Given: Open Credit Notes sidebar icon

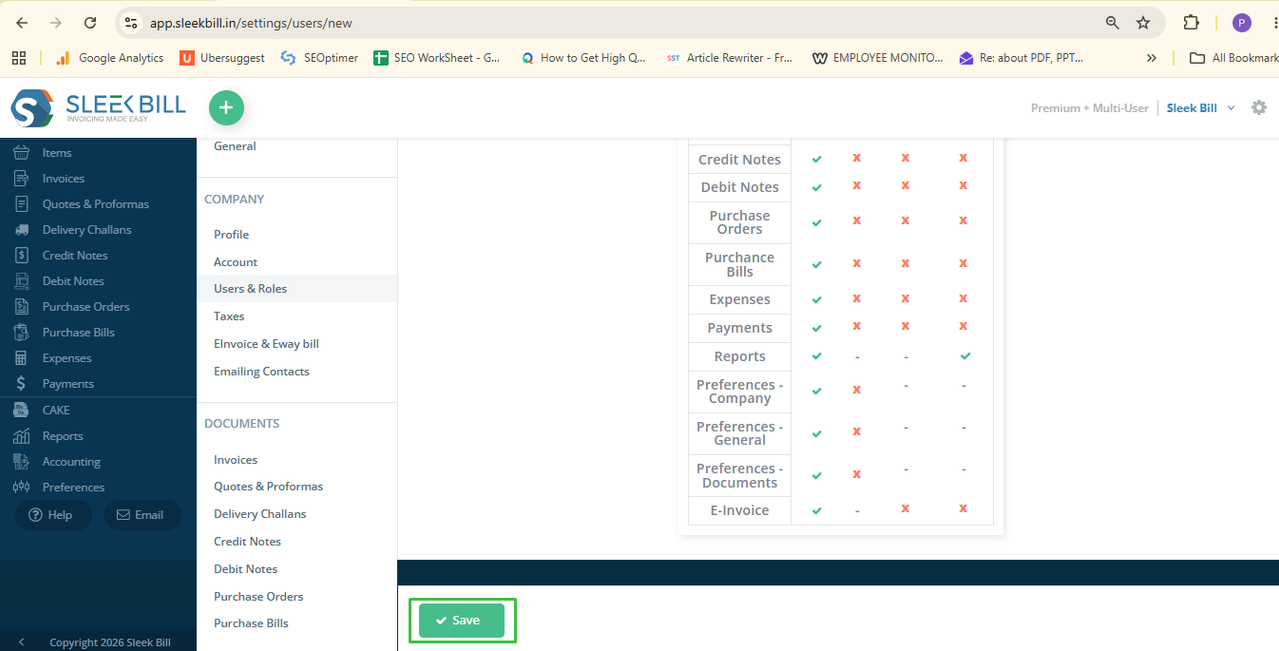Looking at the screenshot, I should click(21, 255).
